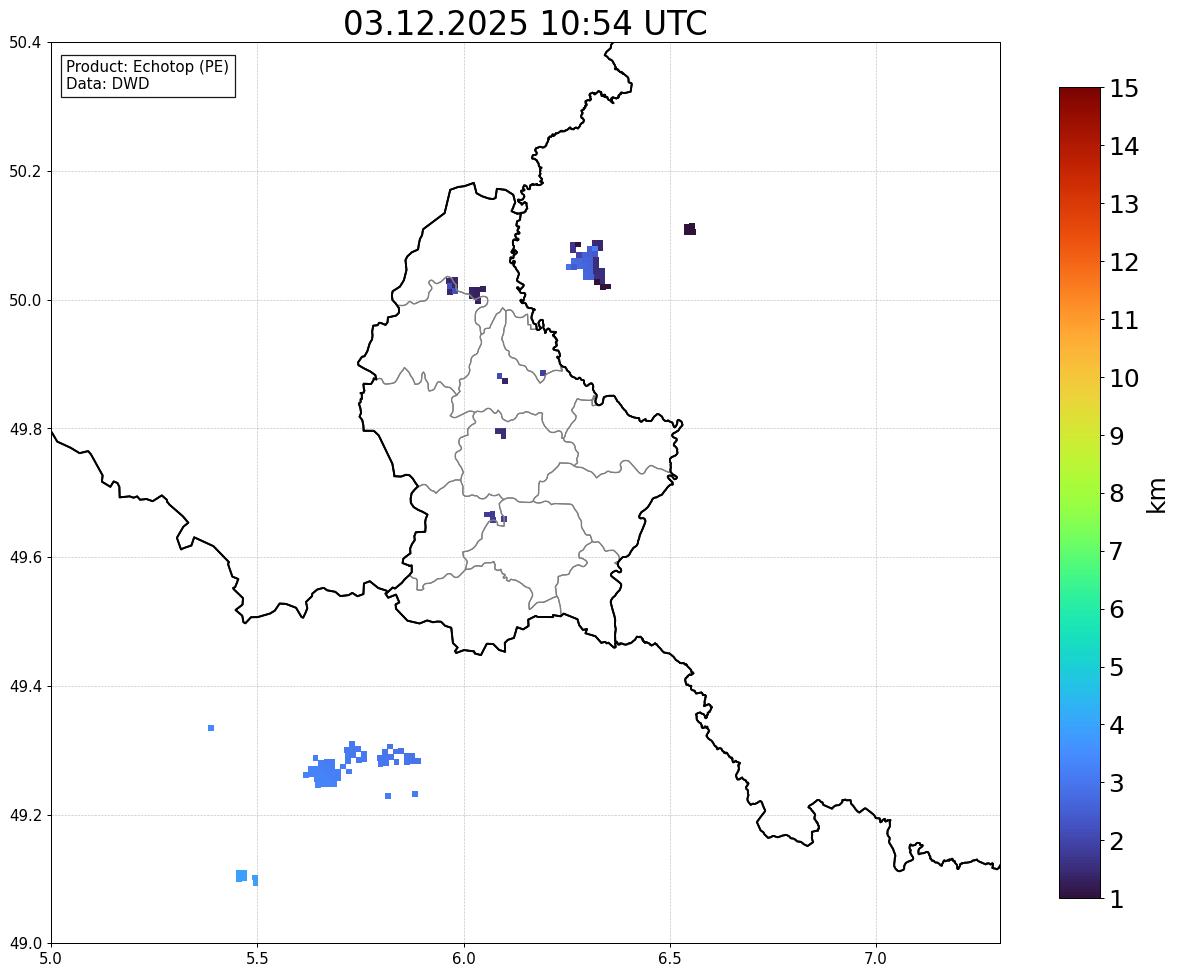Click the longitude tick label 5.0
Viewport: 1178px width, 976px height.
click(51, 959)
